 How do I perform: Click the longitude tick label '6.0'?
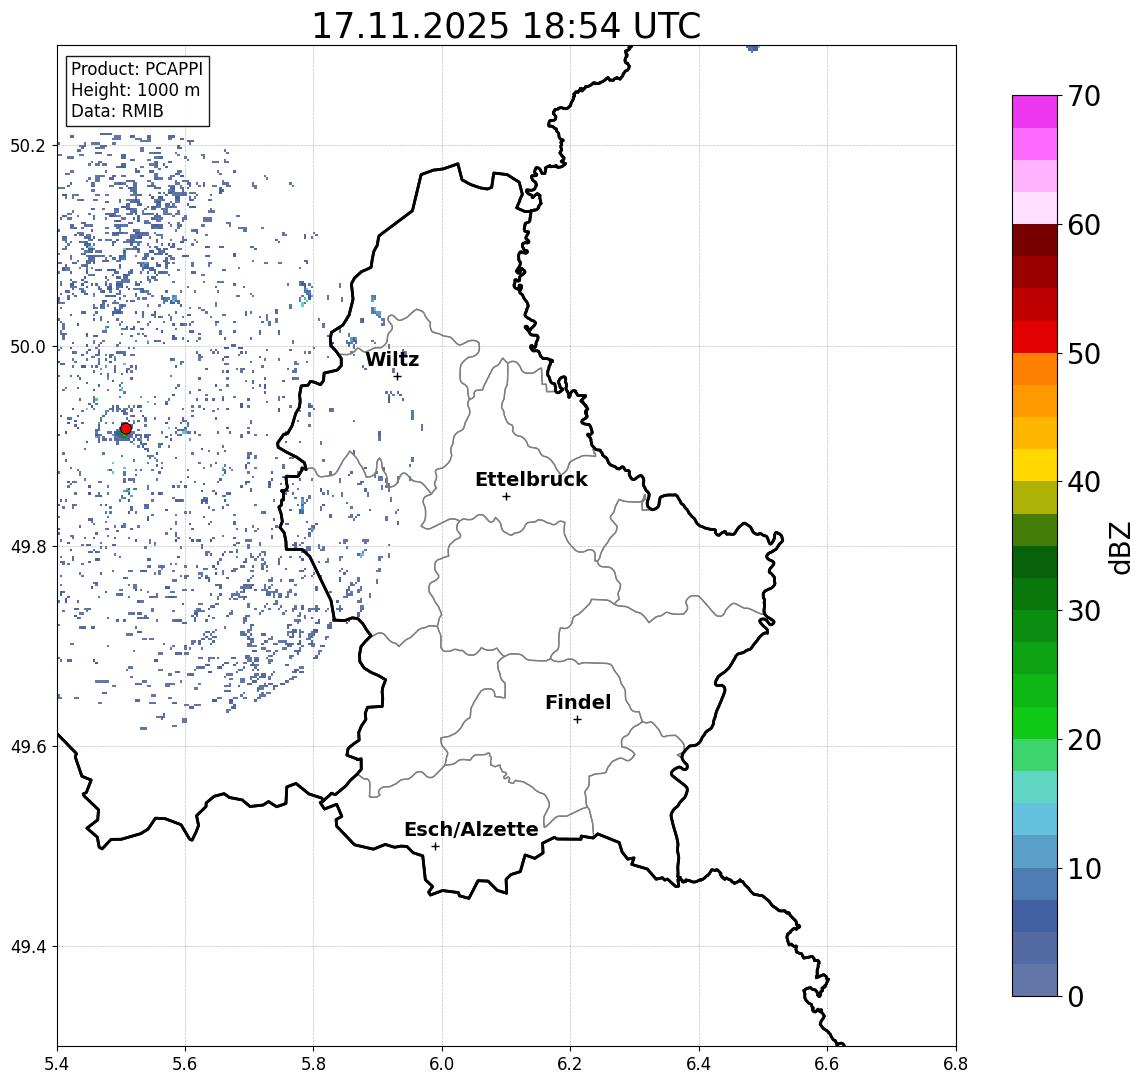[x=442, y=1064]
